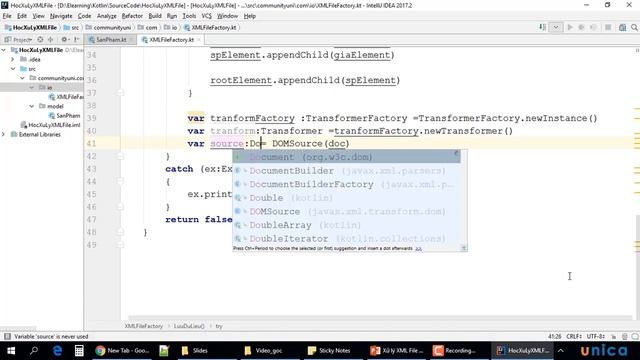Click the Stop square icon

point(608,27)
